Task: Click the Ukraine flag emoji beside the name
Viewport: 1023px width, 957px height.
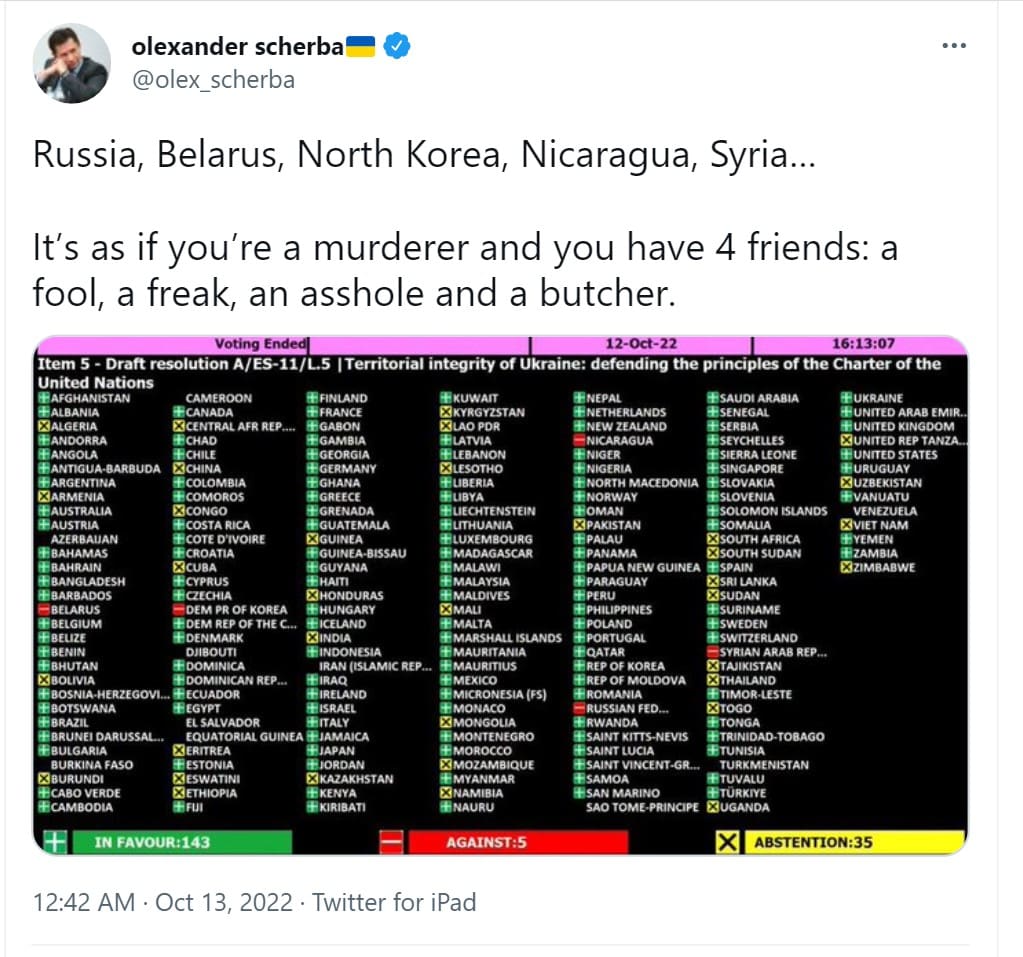Action: pos(361,46)
